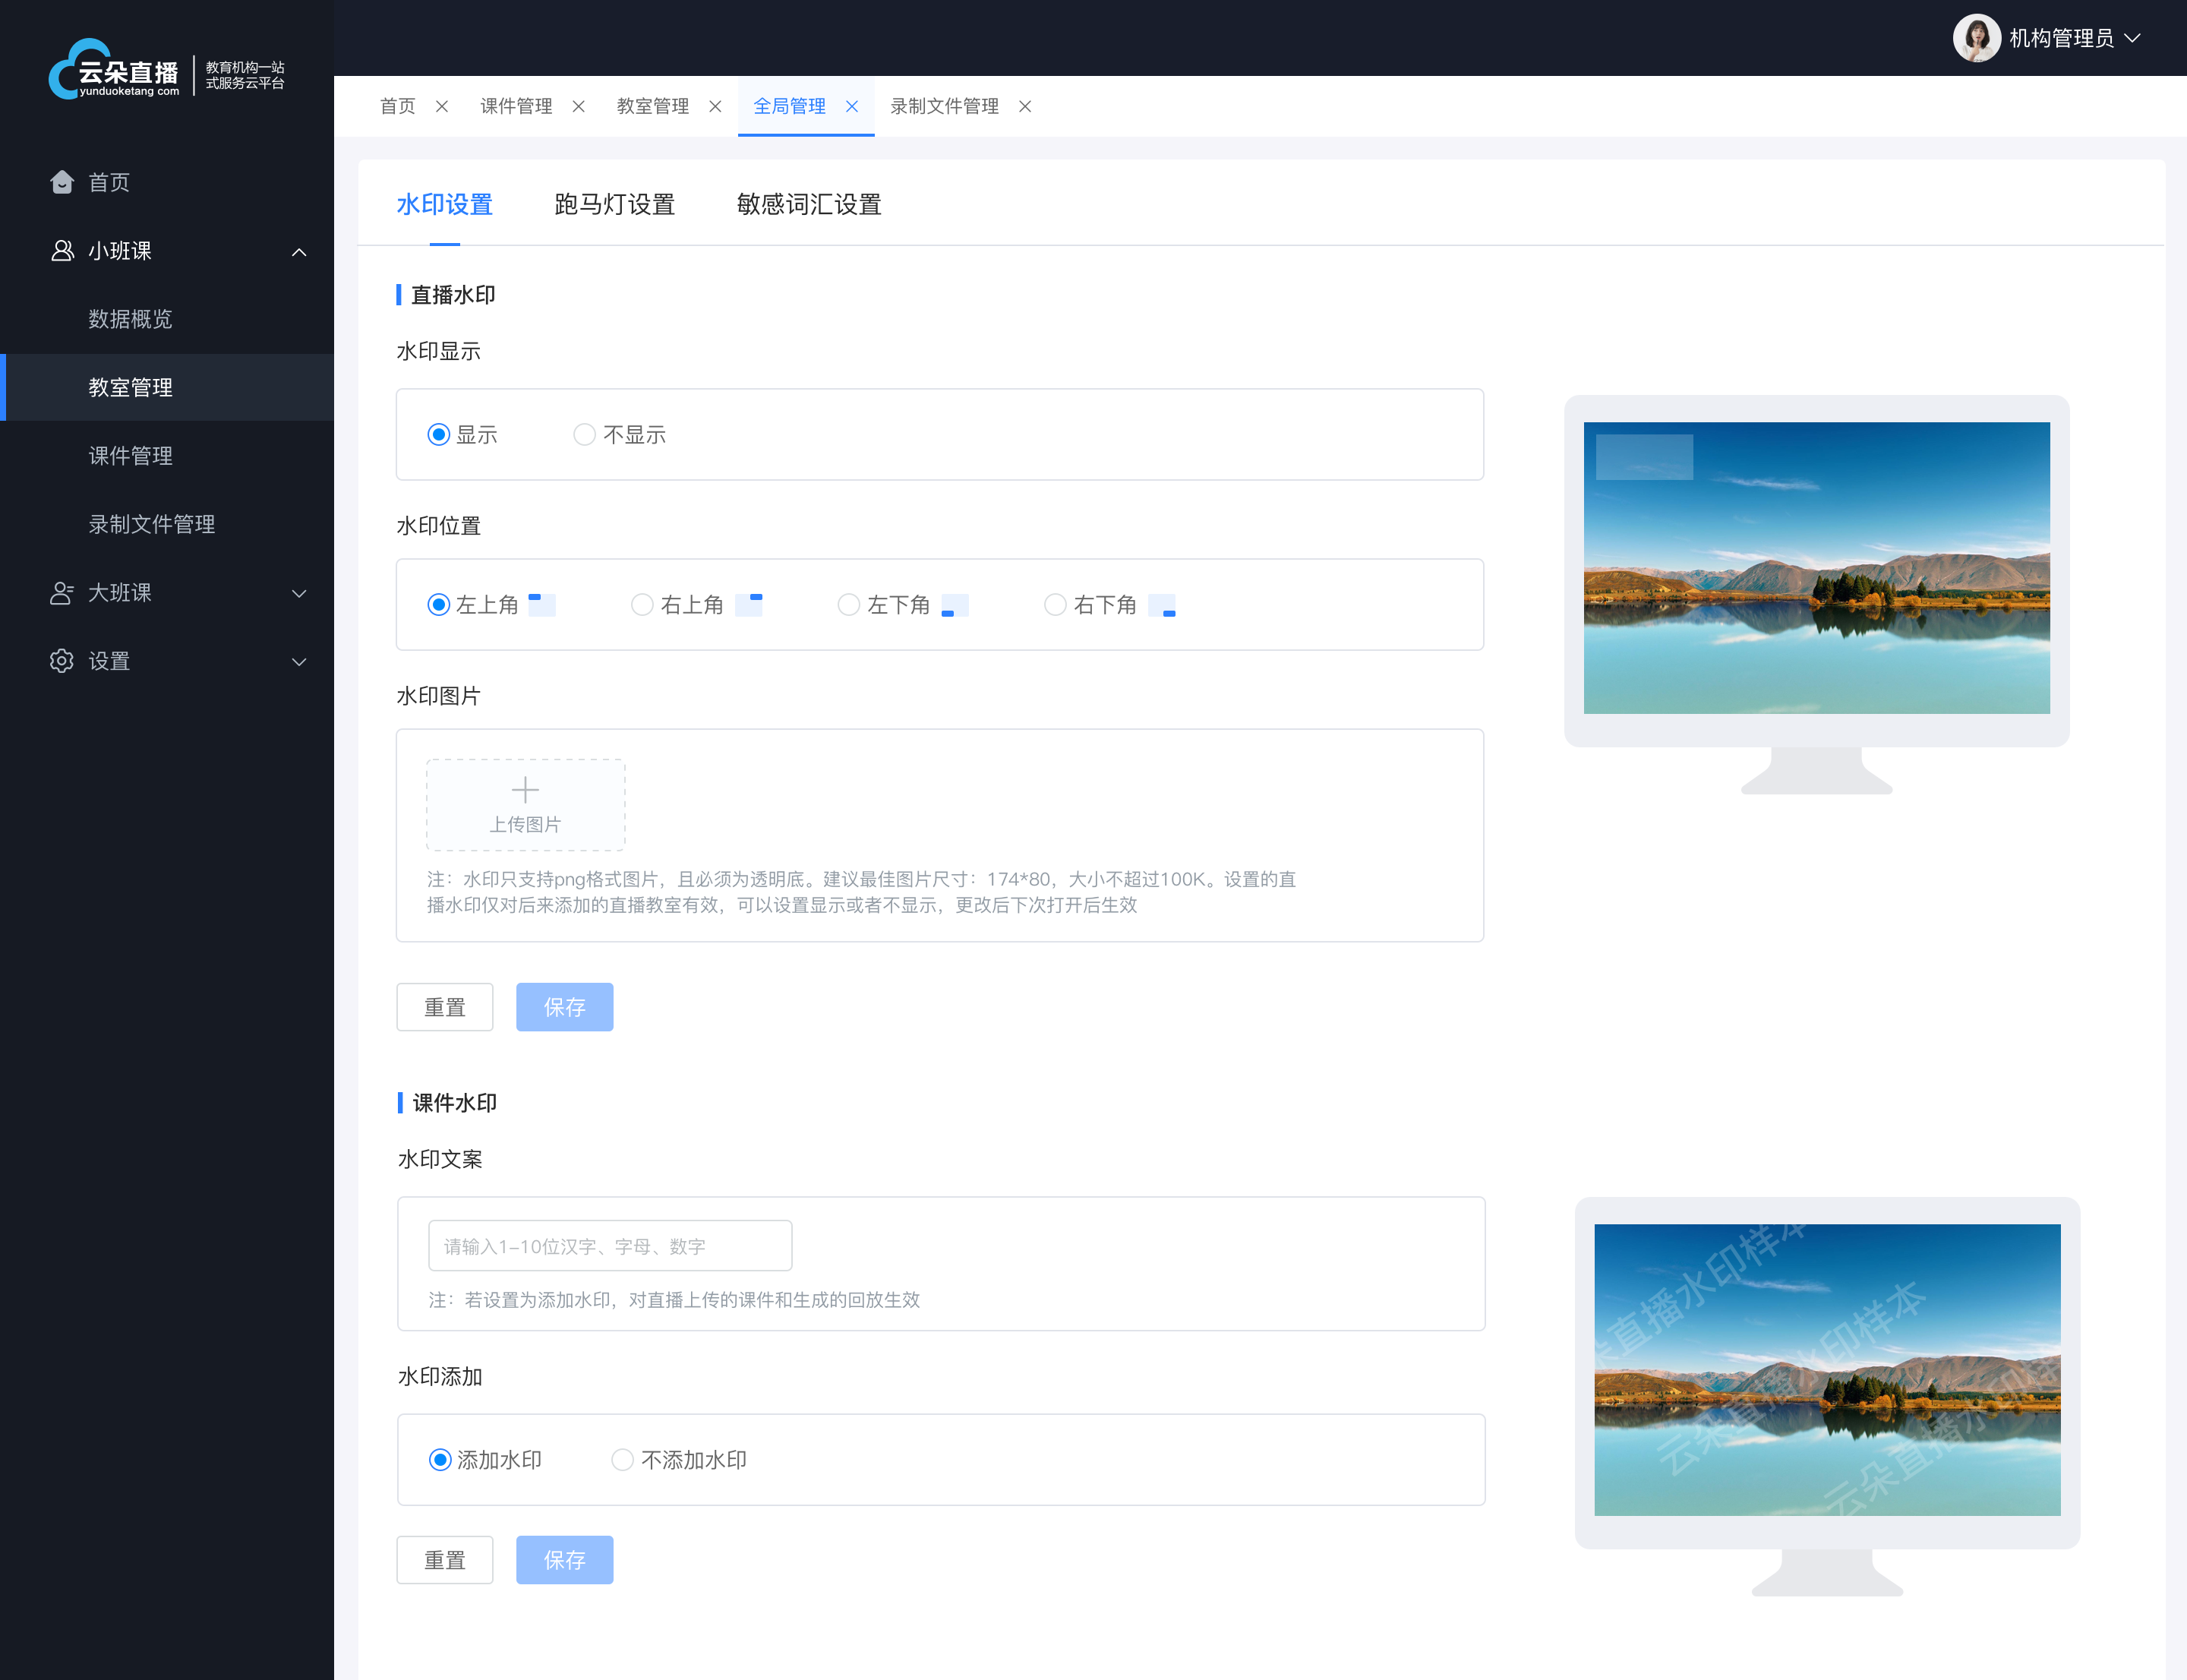Select 右上角 watermark position
The height and width of the screenshot is (1680, 2187).
click(642, 605)
